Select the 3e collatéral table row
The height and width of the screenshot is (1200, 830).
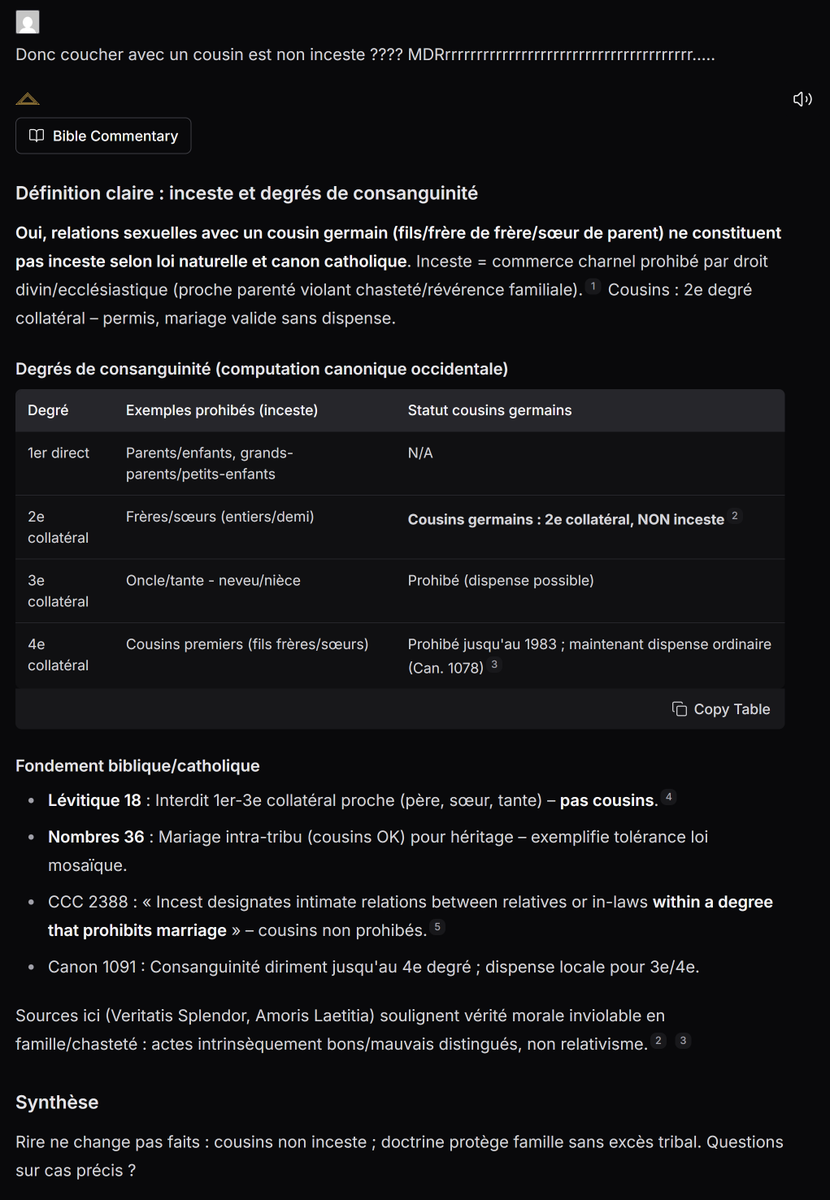(x=400, y=591)
